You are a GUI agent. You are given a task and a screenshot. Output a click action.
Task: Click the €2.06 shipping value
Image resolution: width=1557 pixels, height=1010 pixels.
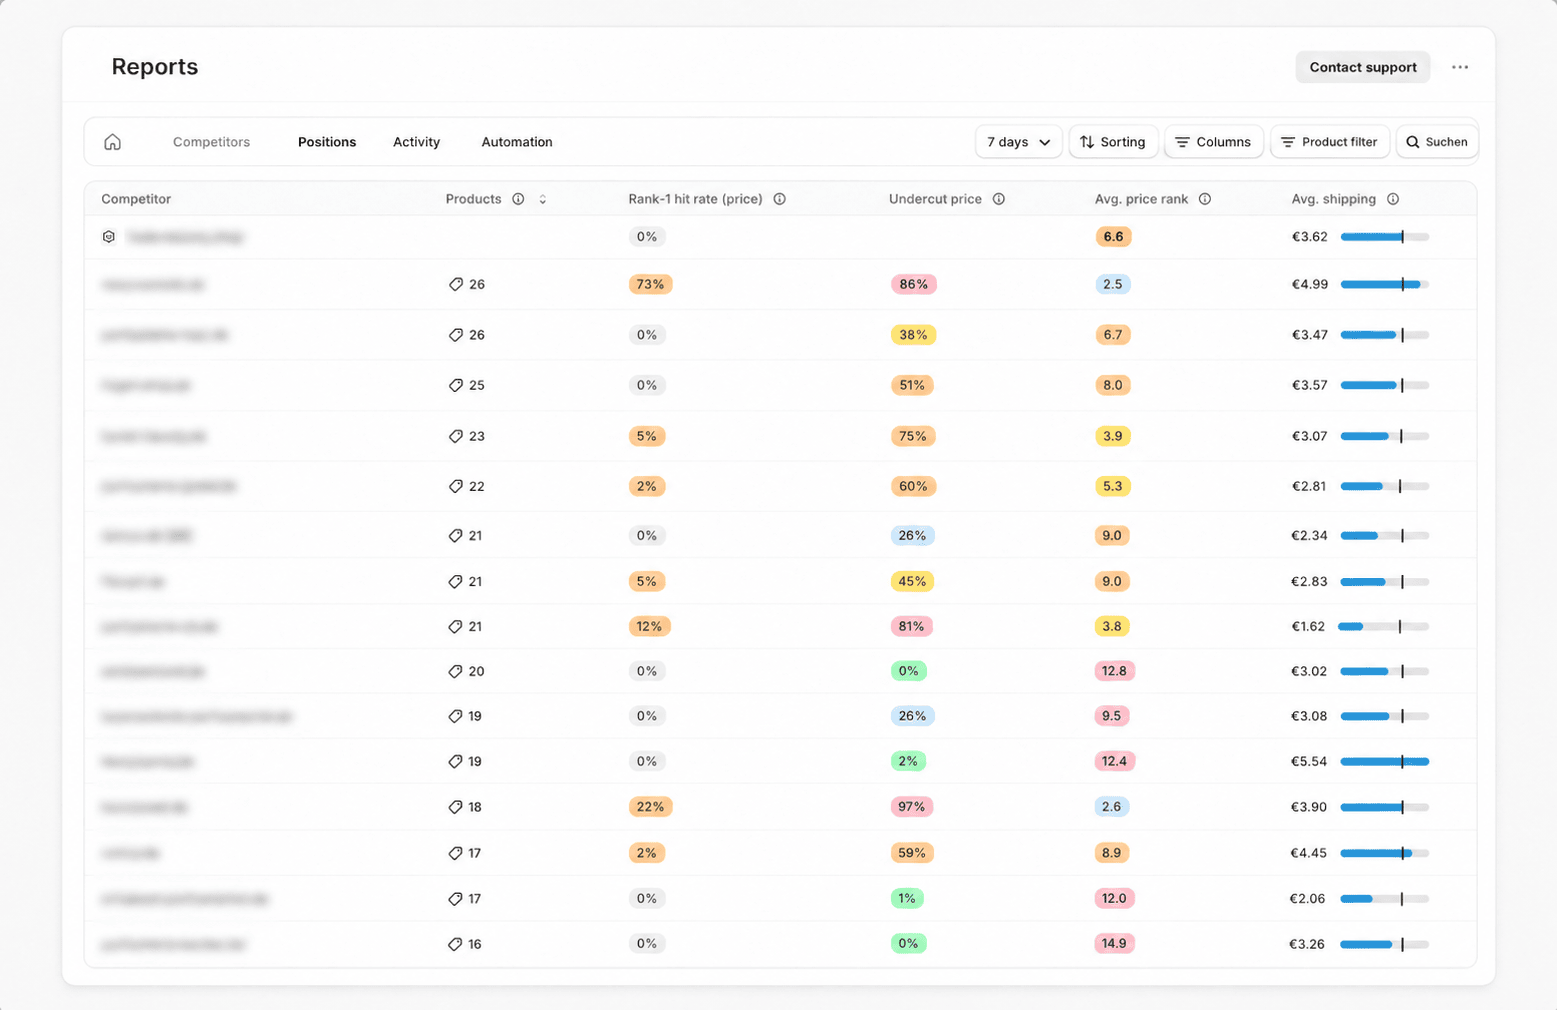click(1307, 899)
